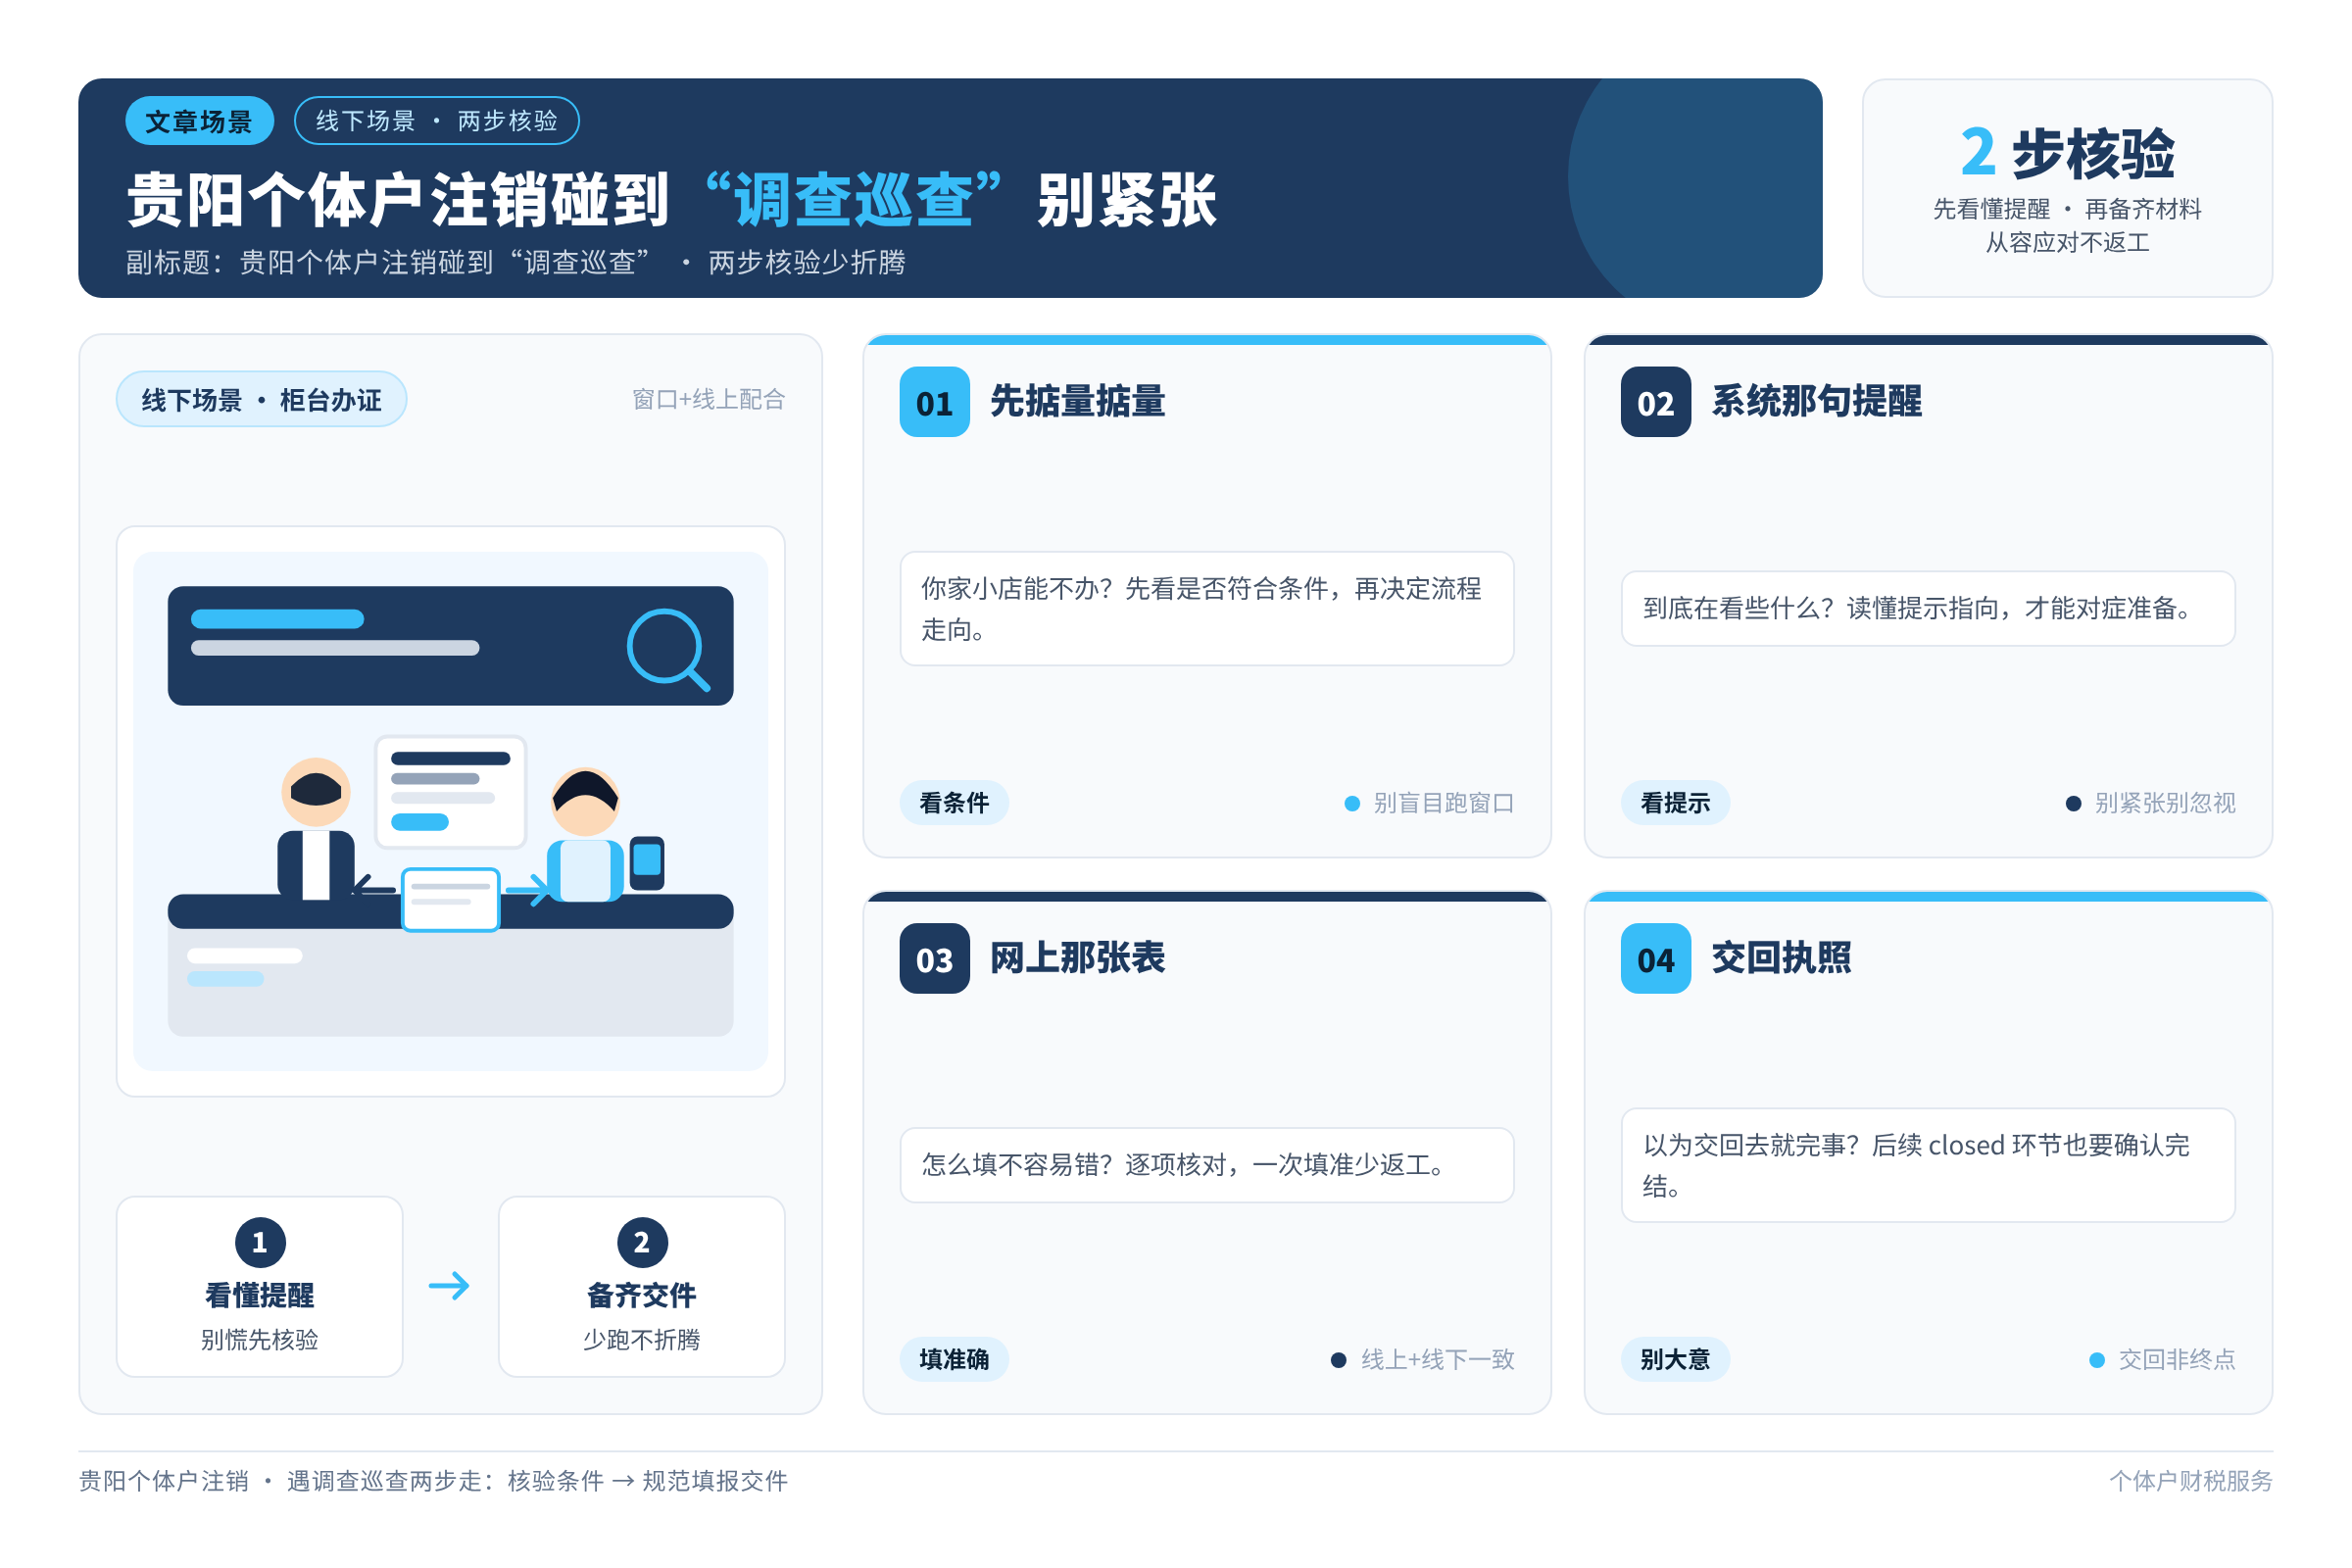Viewport: 2352px width, 1568px height.
Task: Click the 看条件 tag
Action: pyautogui.click(x=954, y=802)
